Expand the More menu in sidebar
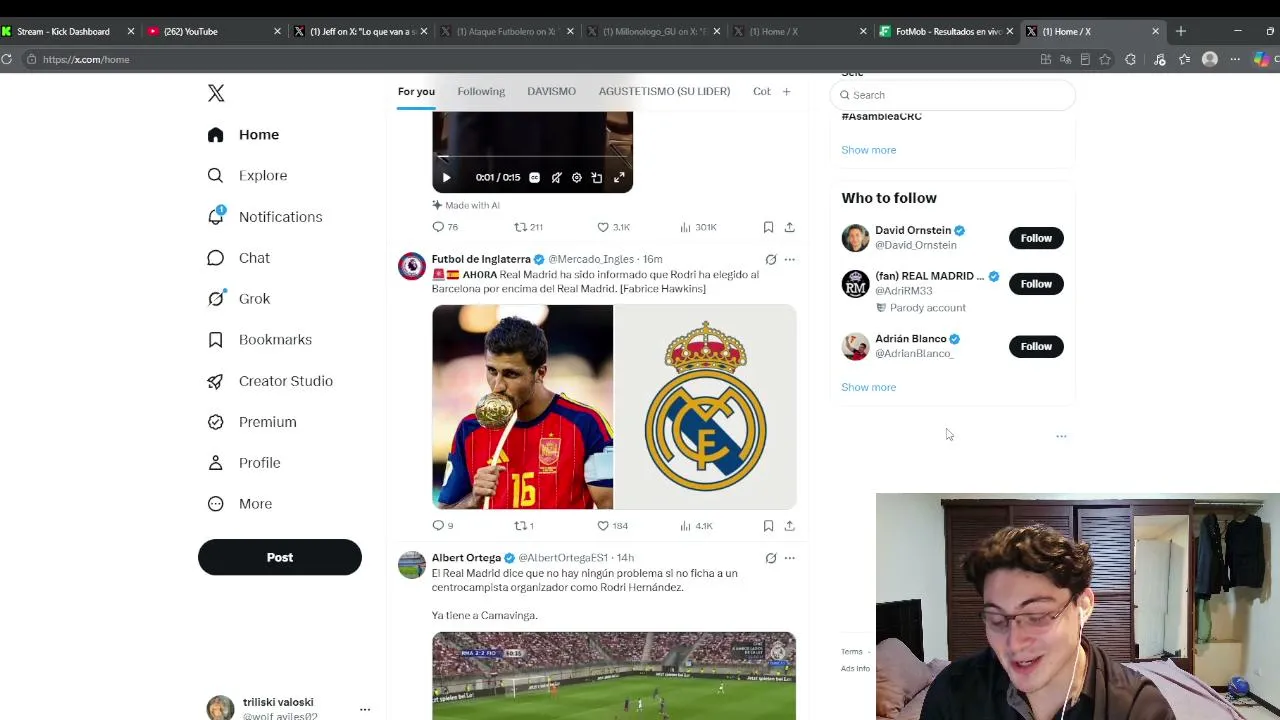 pyautogui.click(x=239, y=504)
